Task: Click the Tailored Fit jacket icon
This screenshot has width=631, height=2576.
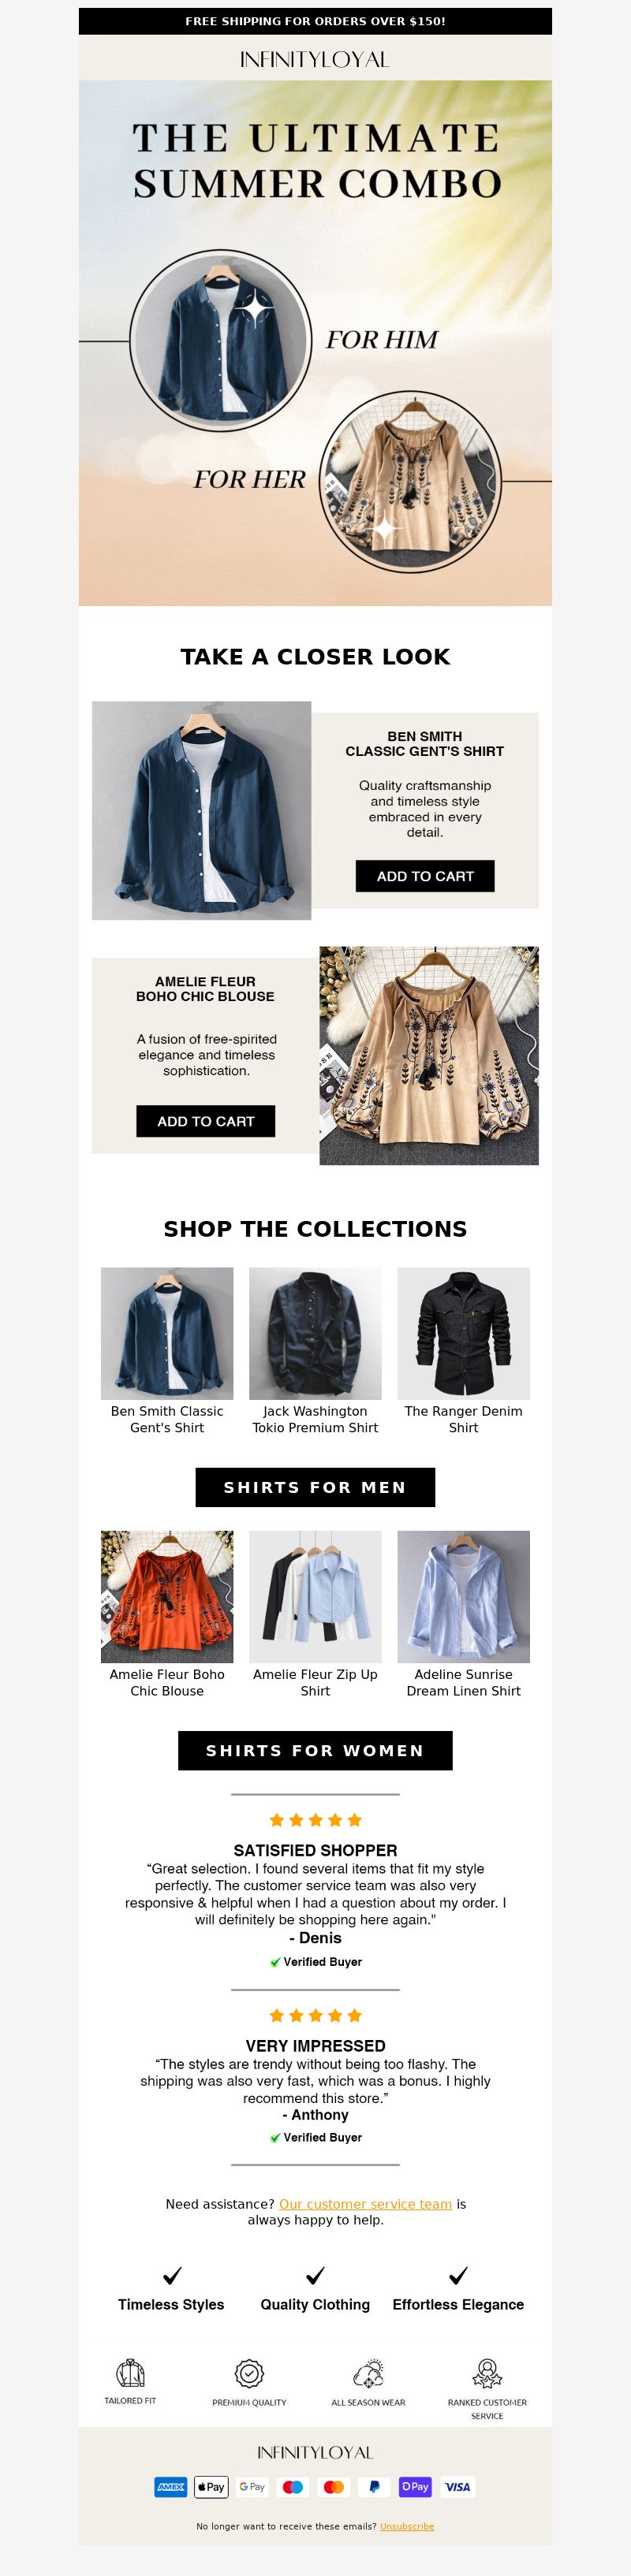Action: tap(130, 2373)
